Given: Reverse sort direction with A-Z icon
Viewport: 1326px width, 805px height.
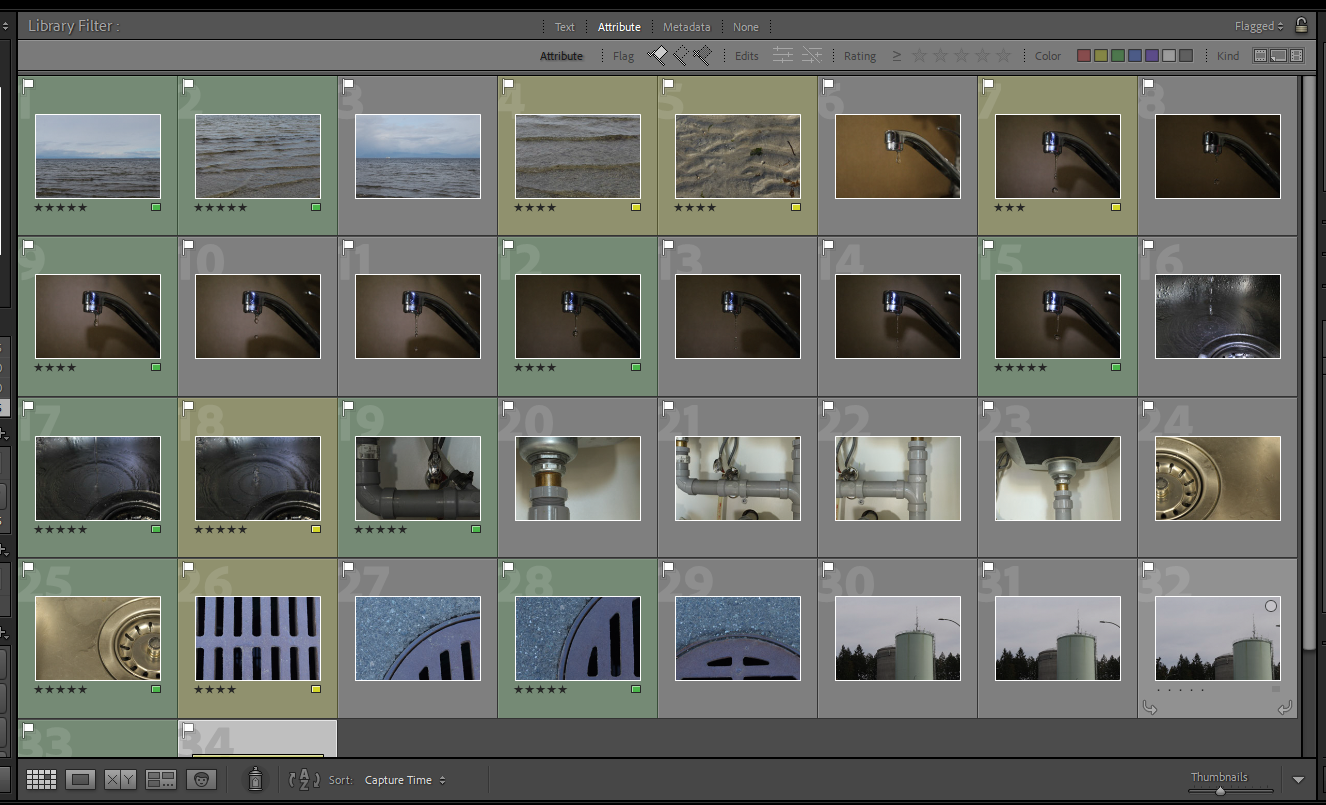Looking at the screenshot, I should coord(303,780).
